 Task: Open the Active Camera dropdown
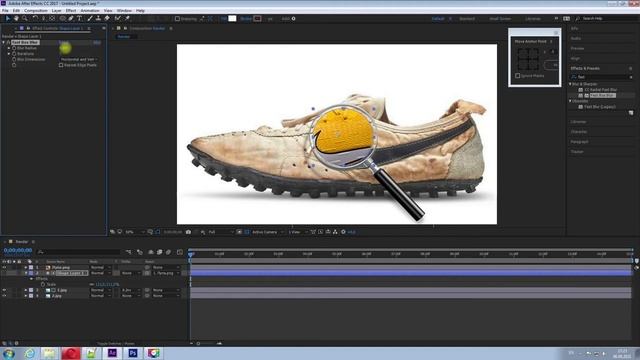tap(267, 232)
